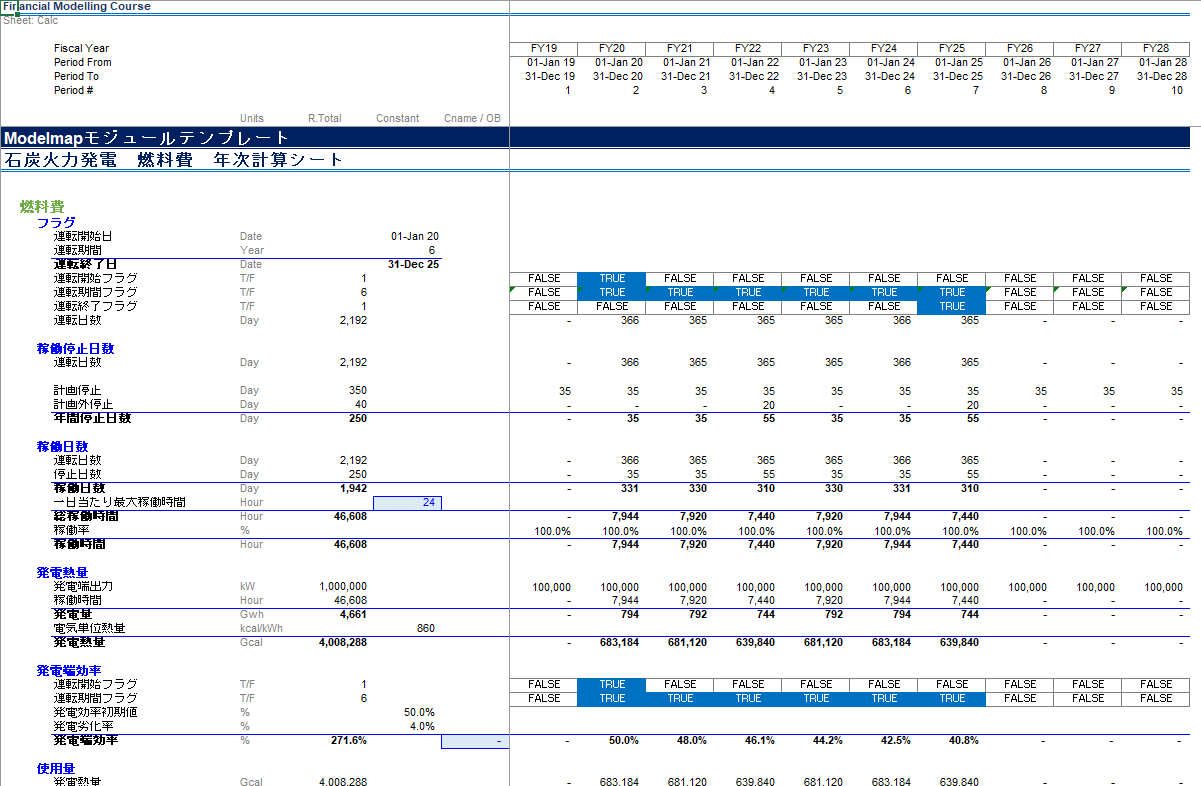Click the R.Total column header label
Viewport: 1201px width, 786px height.
click(x=324, y=118)
